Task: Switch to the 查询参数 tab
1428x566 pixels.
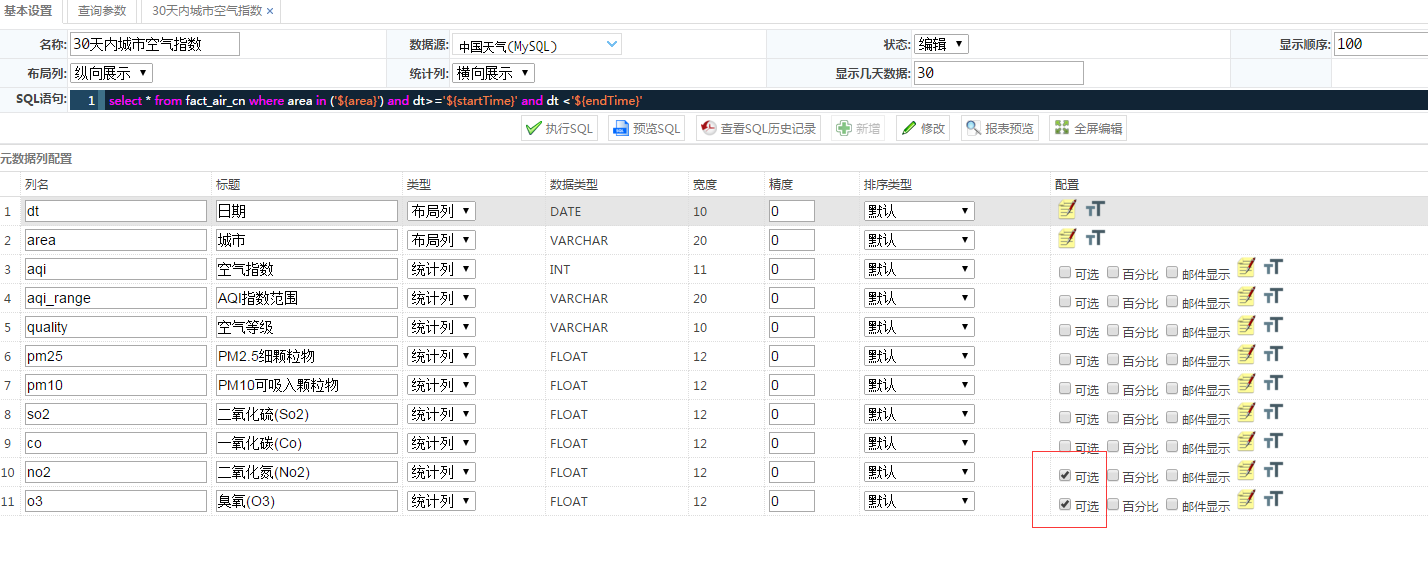Action: tap(103, 10)
